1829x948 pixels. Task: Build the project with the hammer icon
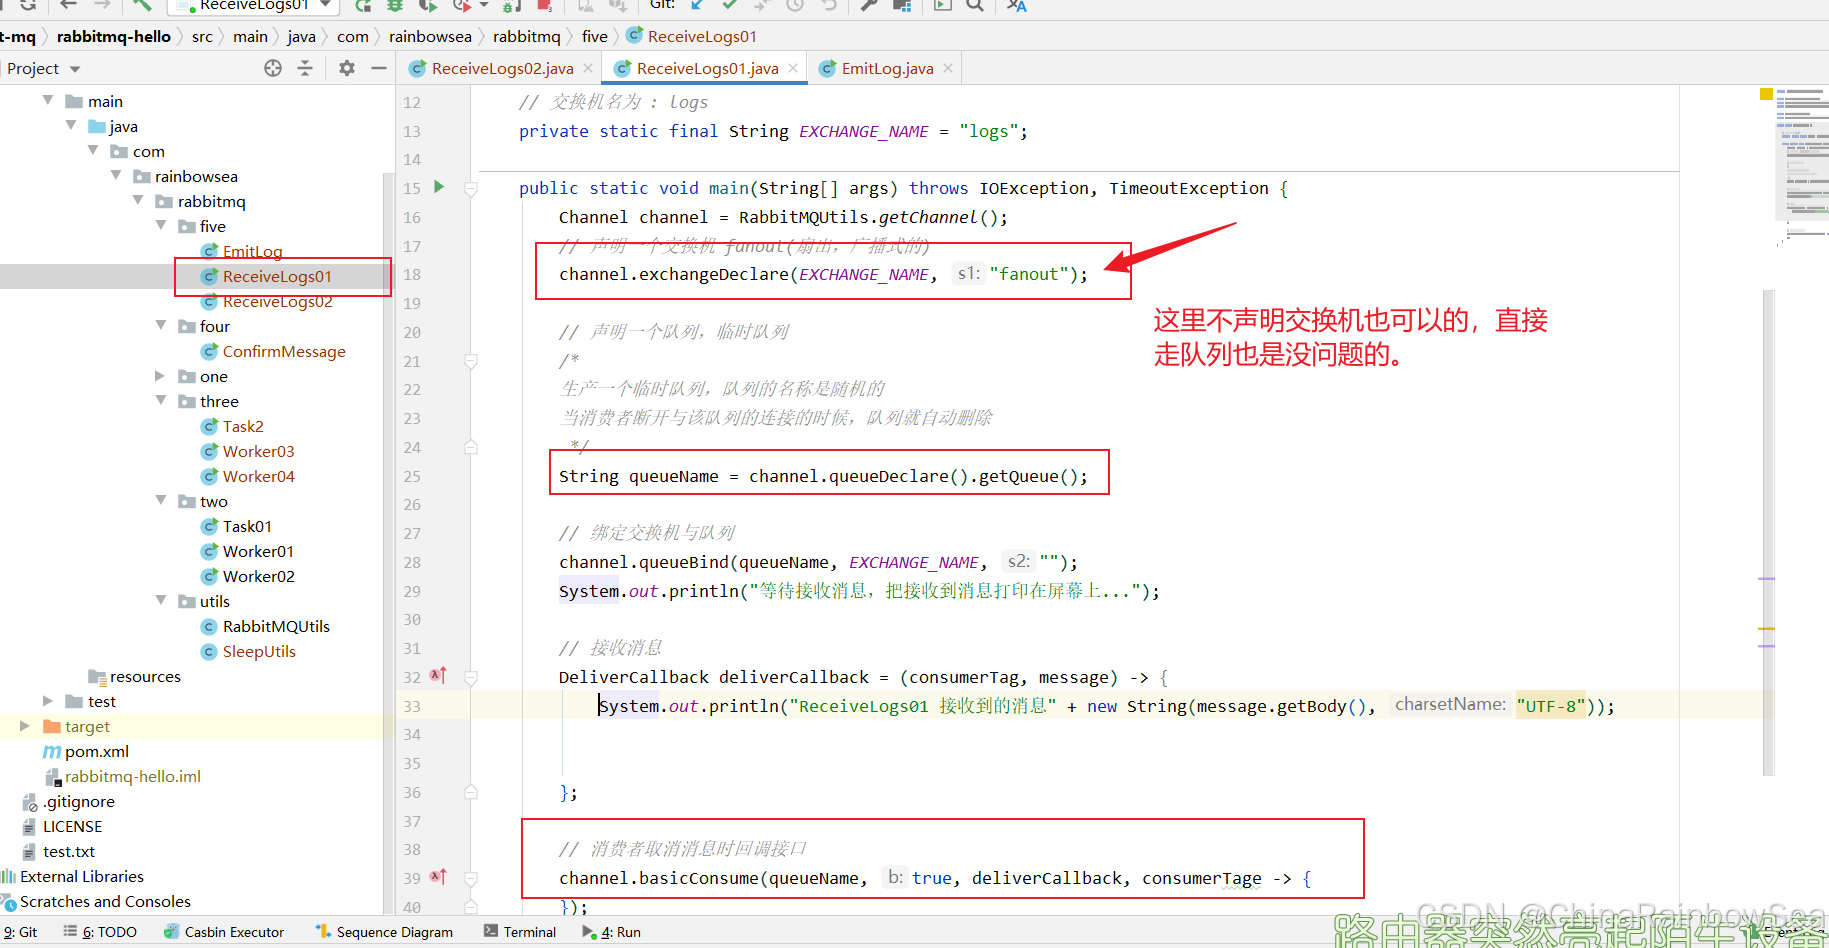pyautogui.click(x=143, y=6)
